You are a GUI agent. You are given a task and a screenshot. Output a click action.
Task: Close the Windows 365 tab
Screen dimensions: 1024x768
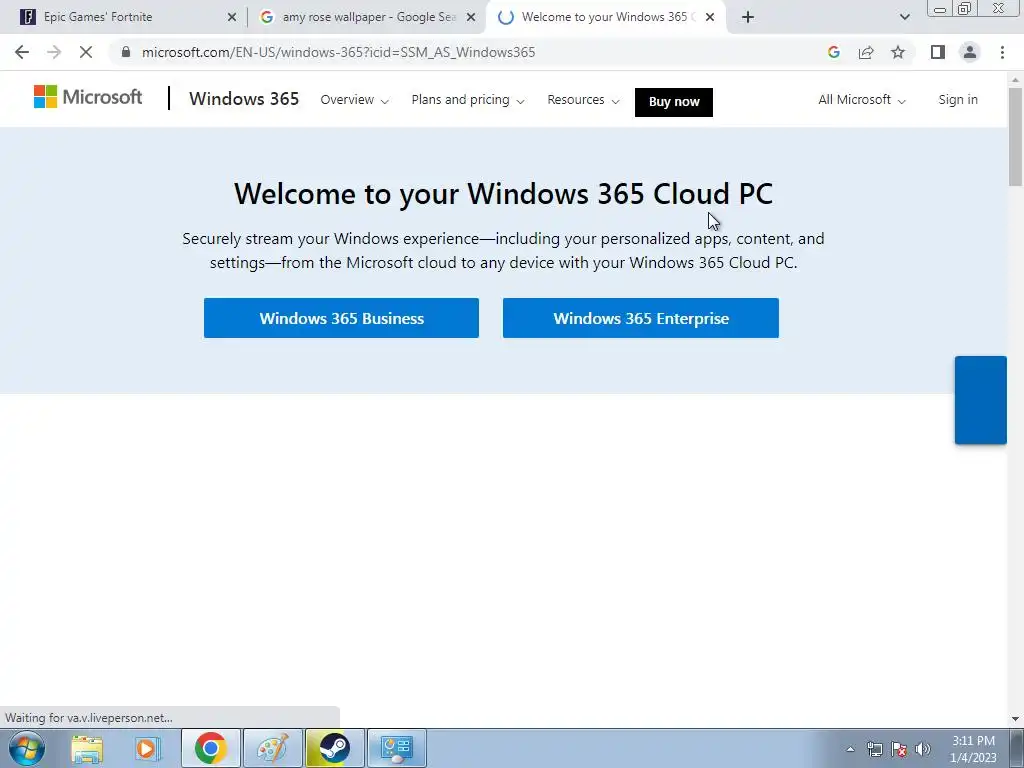point(710,17)
